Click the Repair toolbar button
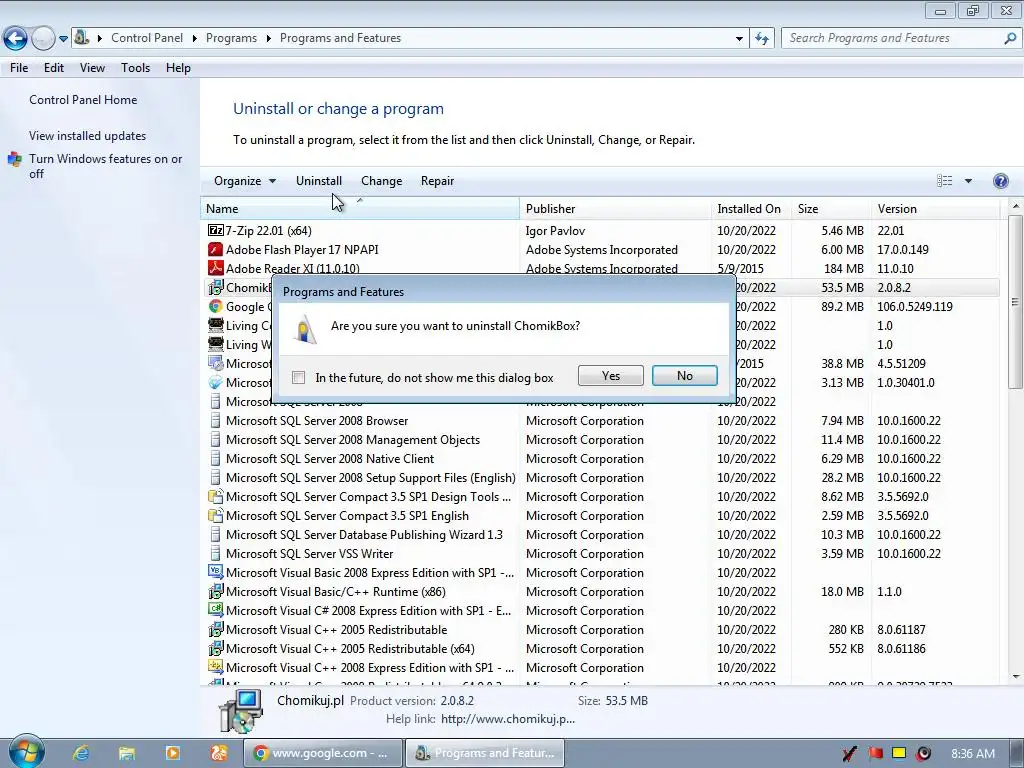1024x768 pixels. pyautogui.click(x=438, y=181)
